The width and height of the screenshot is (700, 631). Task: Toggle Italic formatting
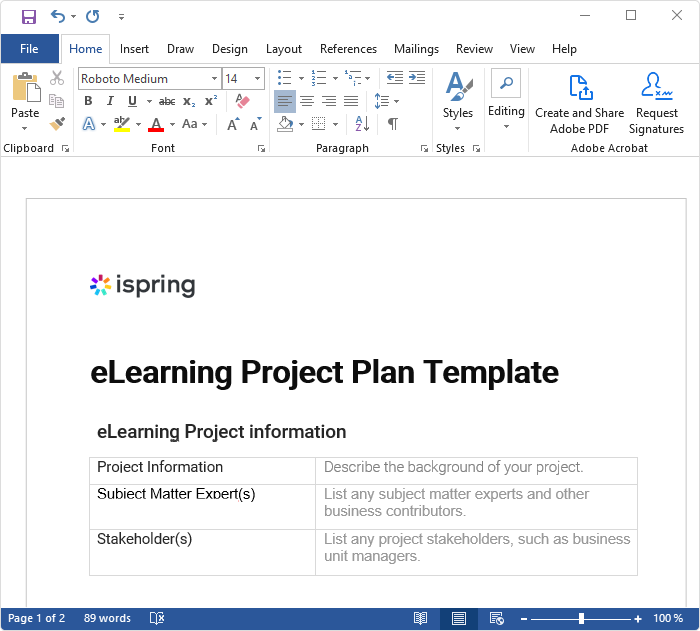pos(110,101)
